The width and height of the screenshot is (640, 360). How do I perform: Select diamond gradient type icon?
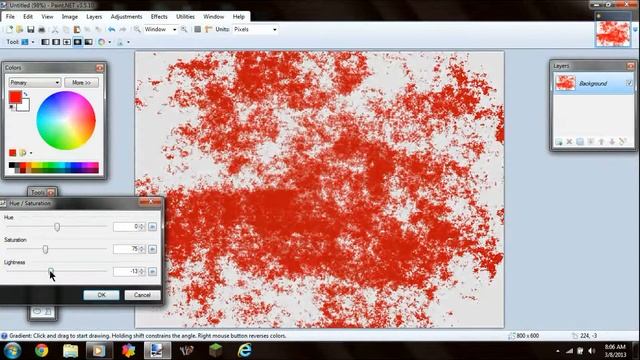(x=67, y=42)
